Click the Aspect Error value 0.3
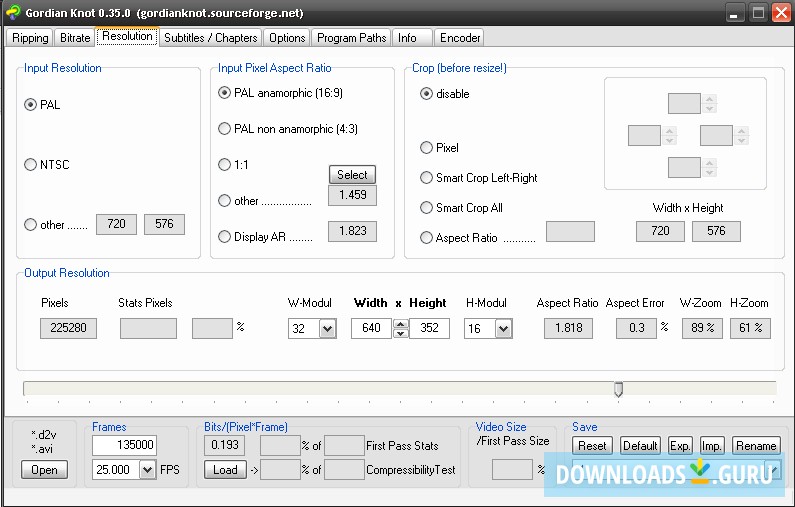 click(636, 328)
